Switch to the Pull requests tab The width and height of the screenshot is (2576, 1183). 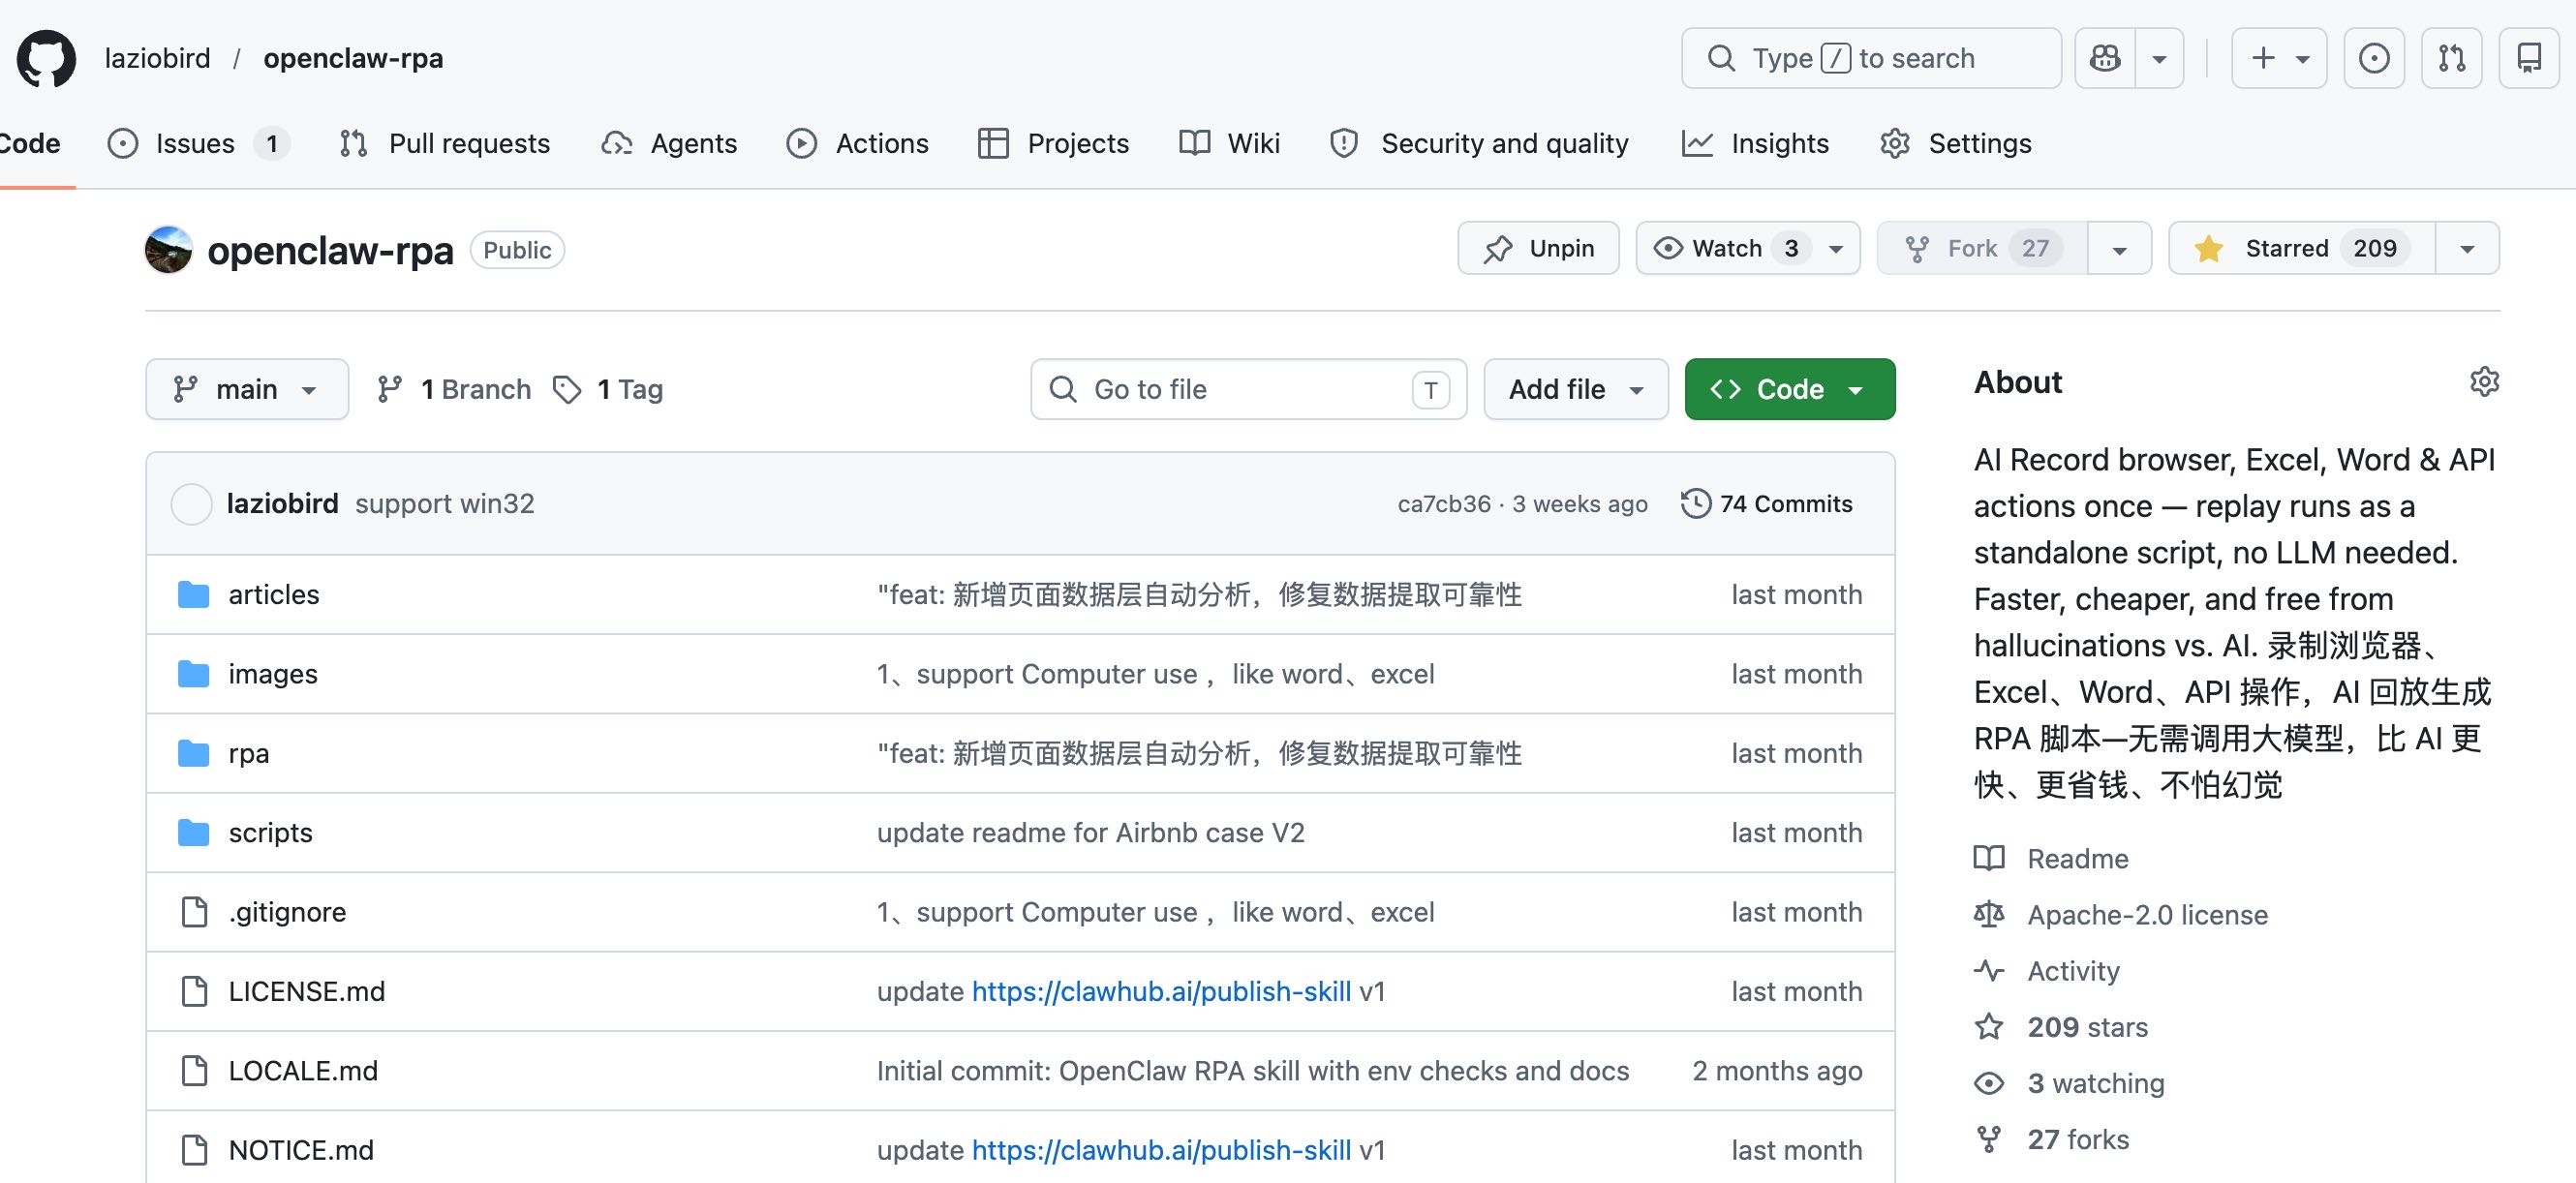click(x=444, y=143)
